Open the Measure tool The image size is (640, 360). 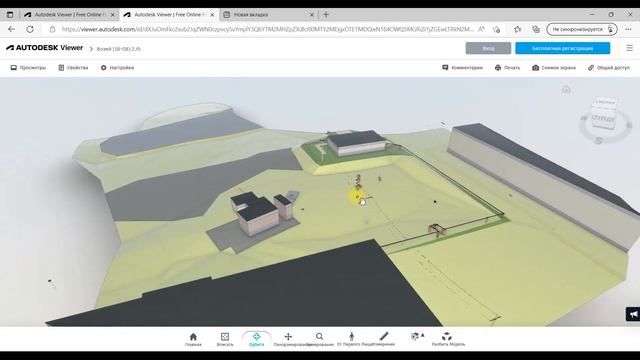point(384,339)
